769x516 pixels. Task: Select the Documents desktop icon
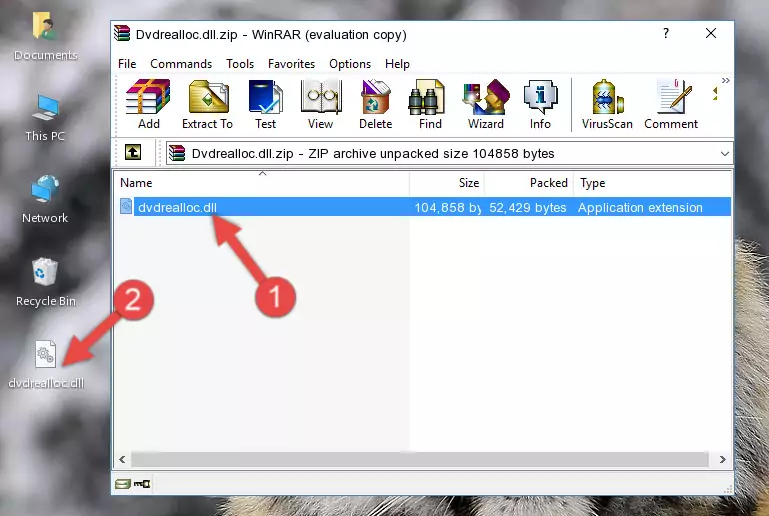pos(45,36)
